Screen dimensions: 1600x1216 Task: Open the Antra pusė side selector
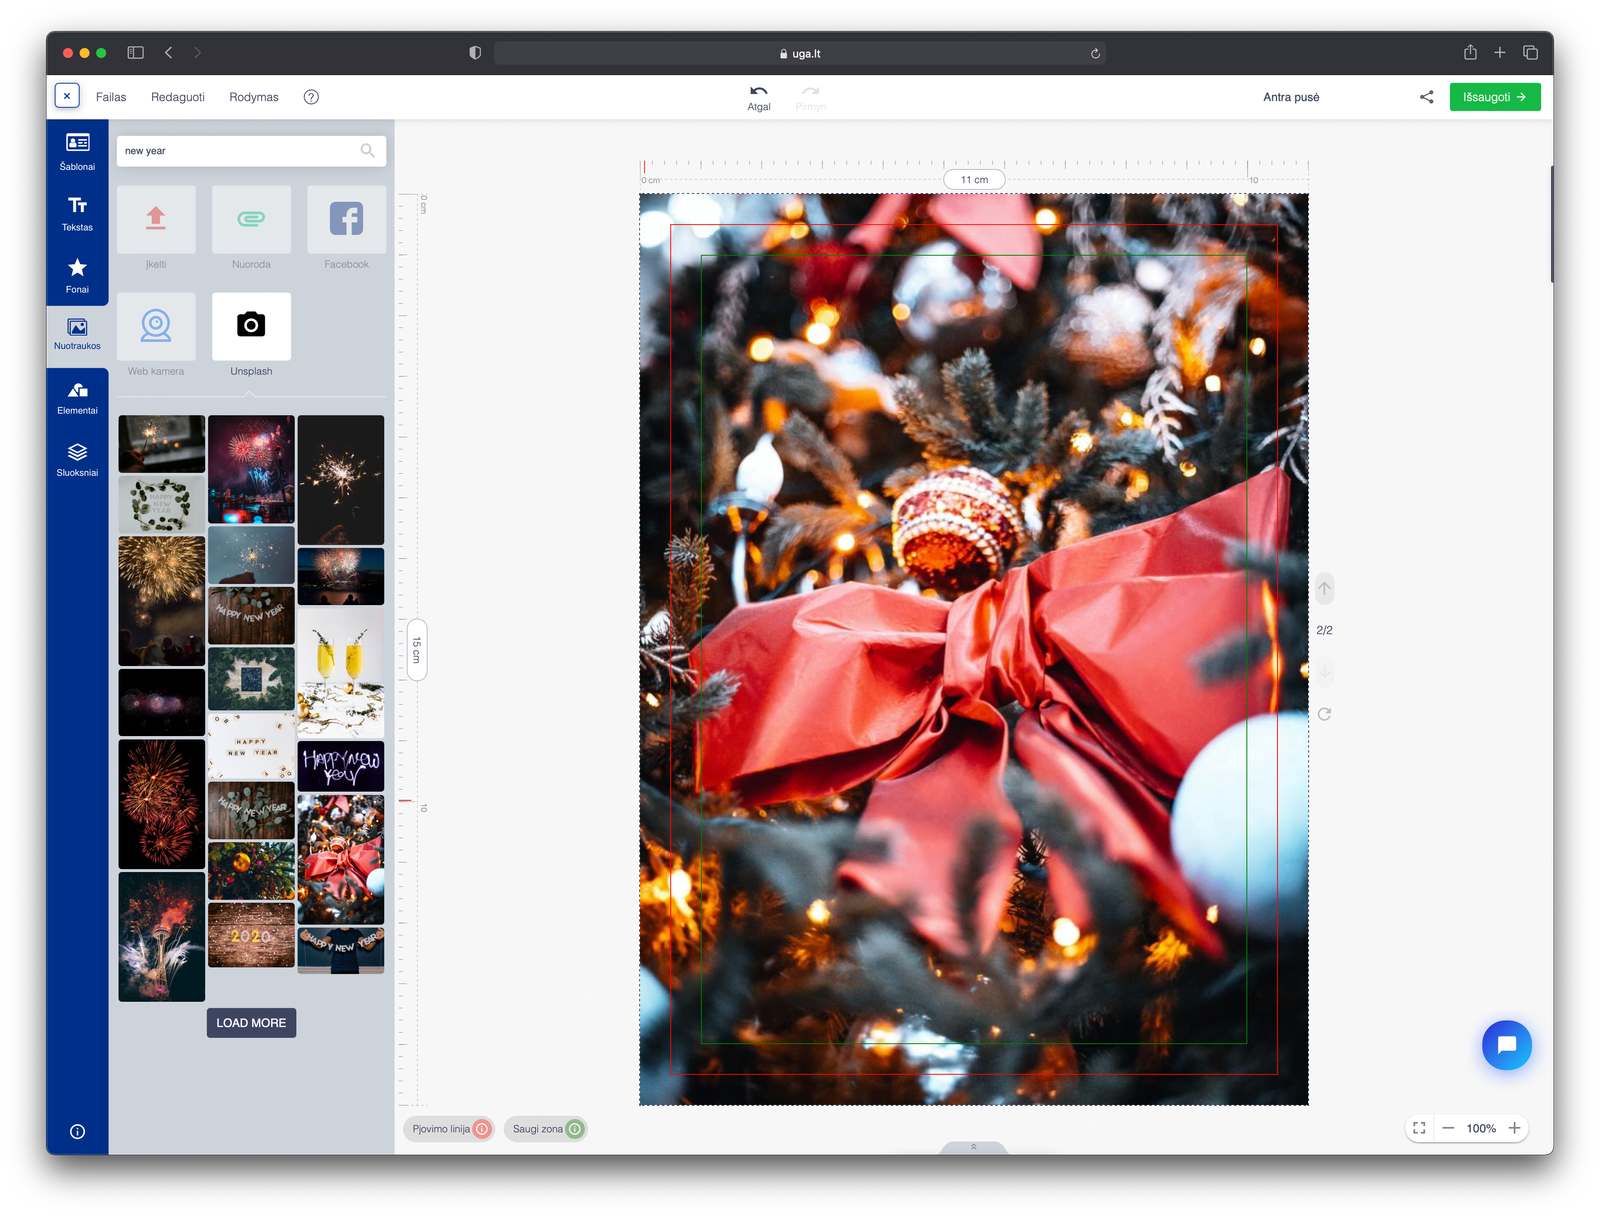(1291, 97)
